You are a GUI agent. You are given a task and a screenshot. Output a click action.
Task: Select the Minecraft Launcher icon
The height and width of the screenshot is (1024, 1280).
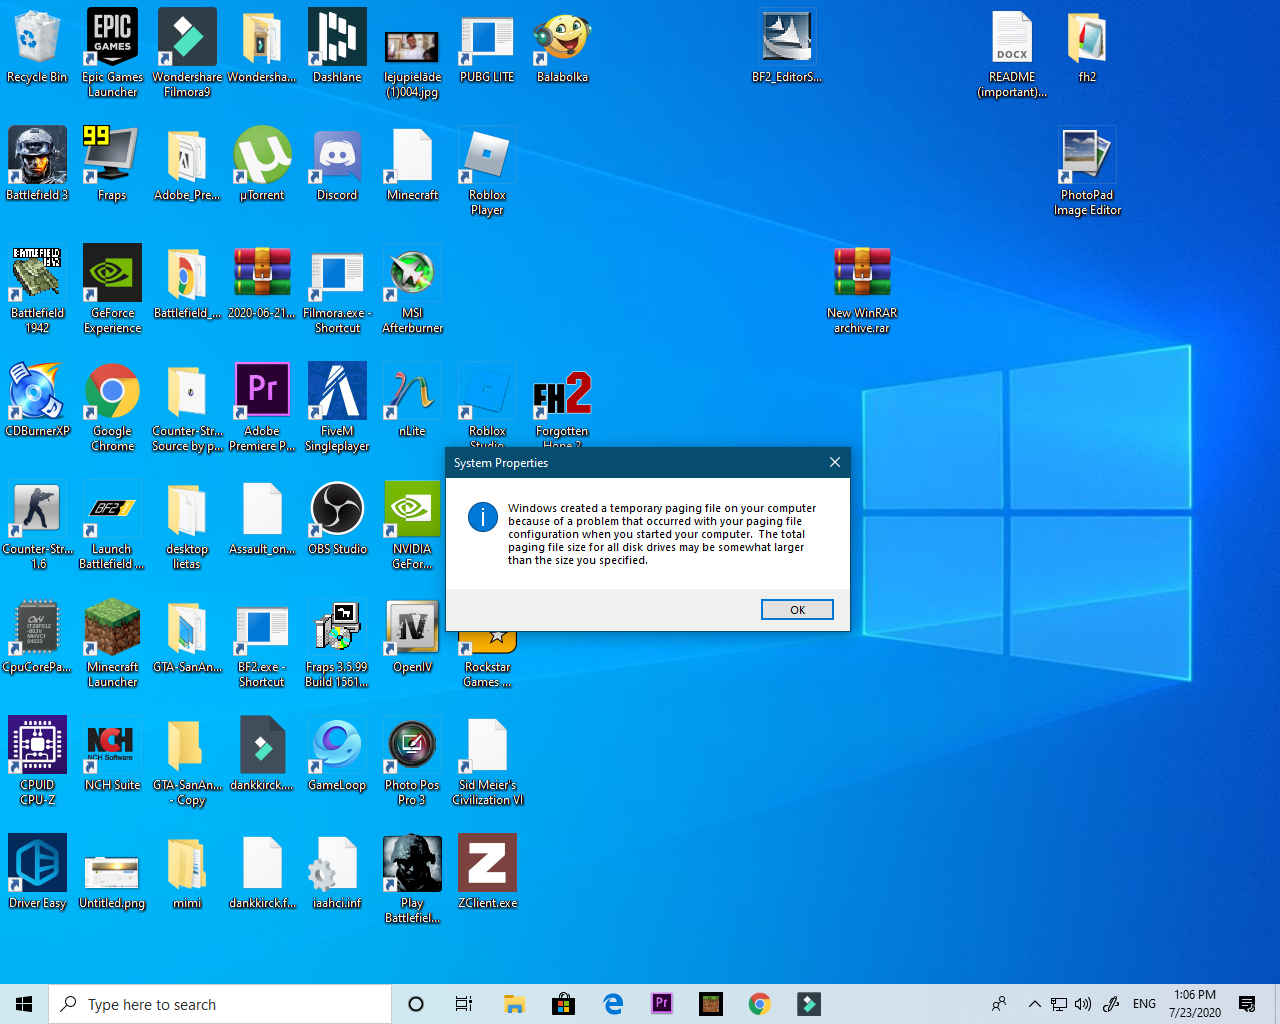(x=112, y=644)
